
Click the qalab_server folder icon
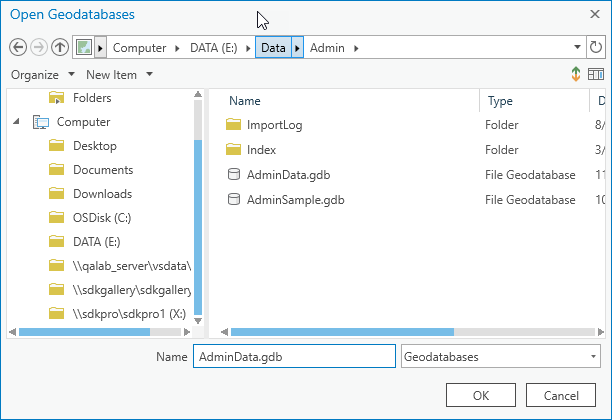pyautogui.click(x=57, y=266)
